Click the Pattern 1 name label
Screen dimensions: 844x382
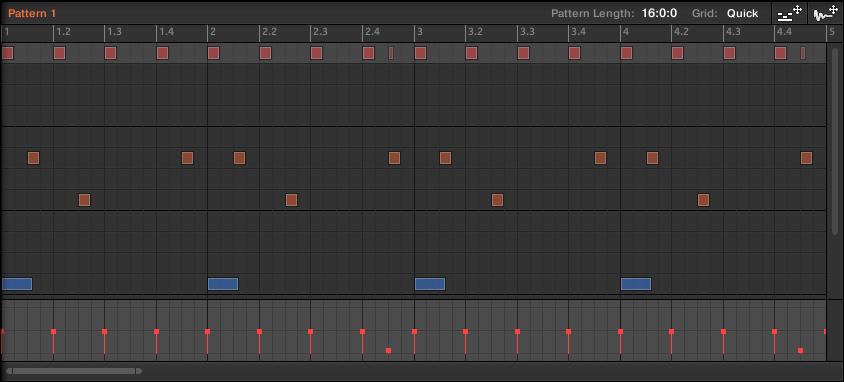click(x=32, y=13)
